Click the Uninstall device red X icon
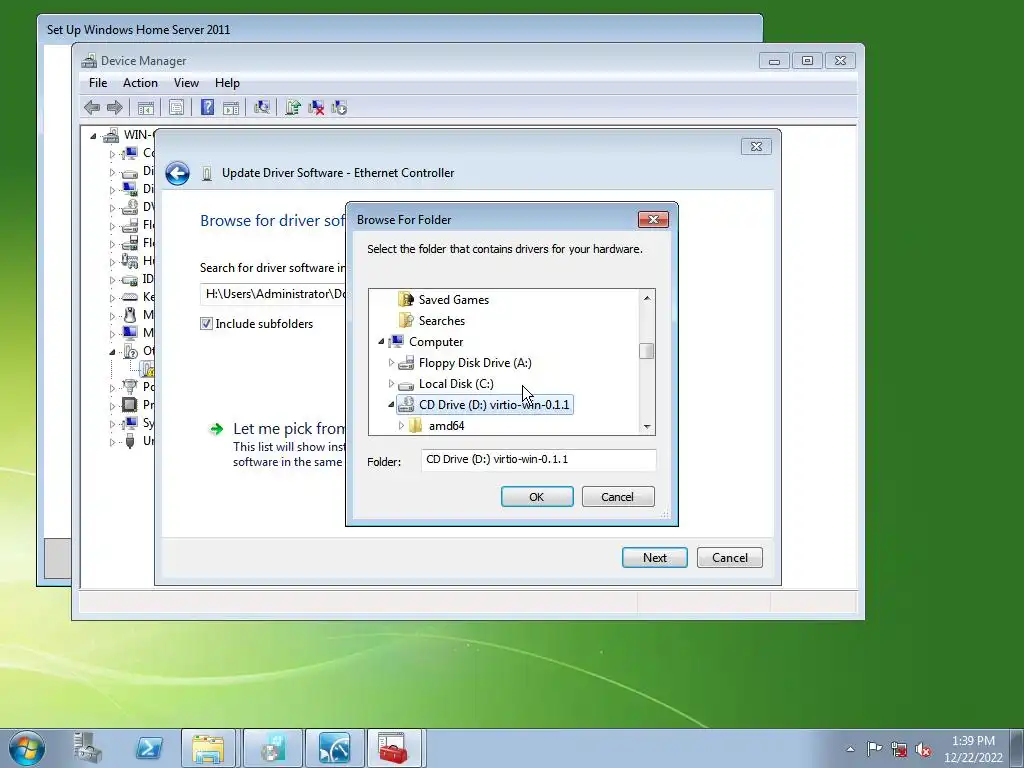 pos(316,108)
